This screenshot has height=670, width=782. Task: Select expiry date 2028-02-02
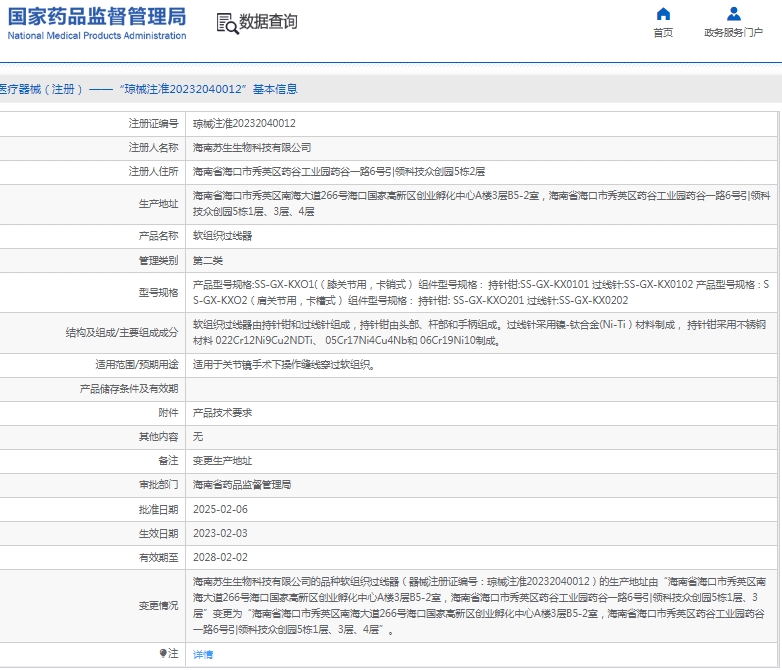[220, 557]
